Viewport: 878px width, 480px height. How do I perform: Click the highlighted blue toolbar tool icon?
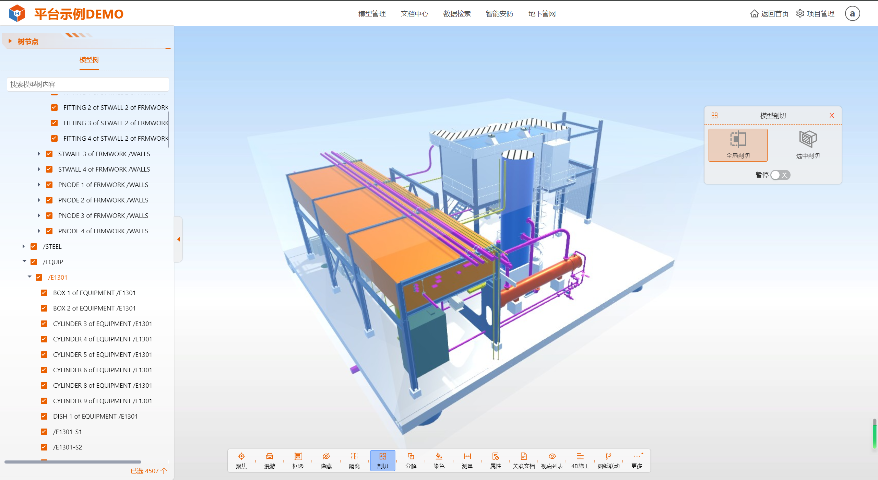[383, 459]
